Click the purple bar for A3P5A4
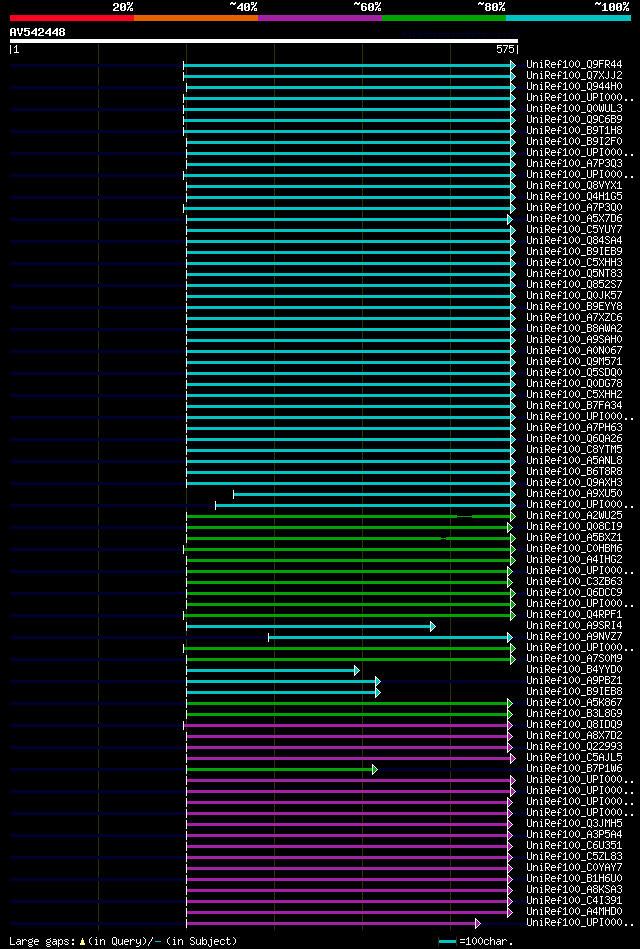640x949 pixels. point(349,835)
